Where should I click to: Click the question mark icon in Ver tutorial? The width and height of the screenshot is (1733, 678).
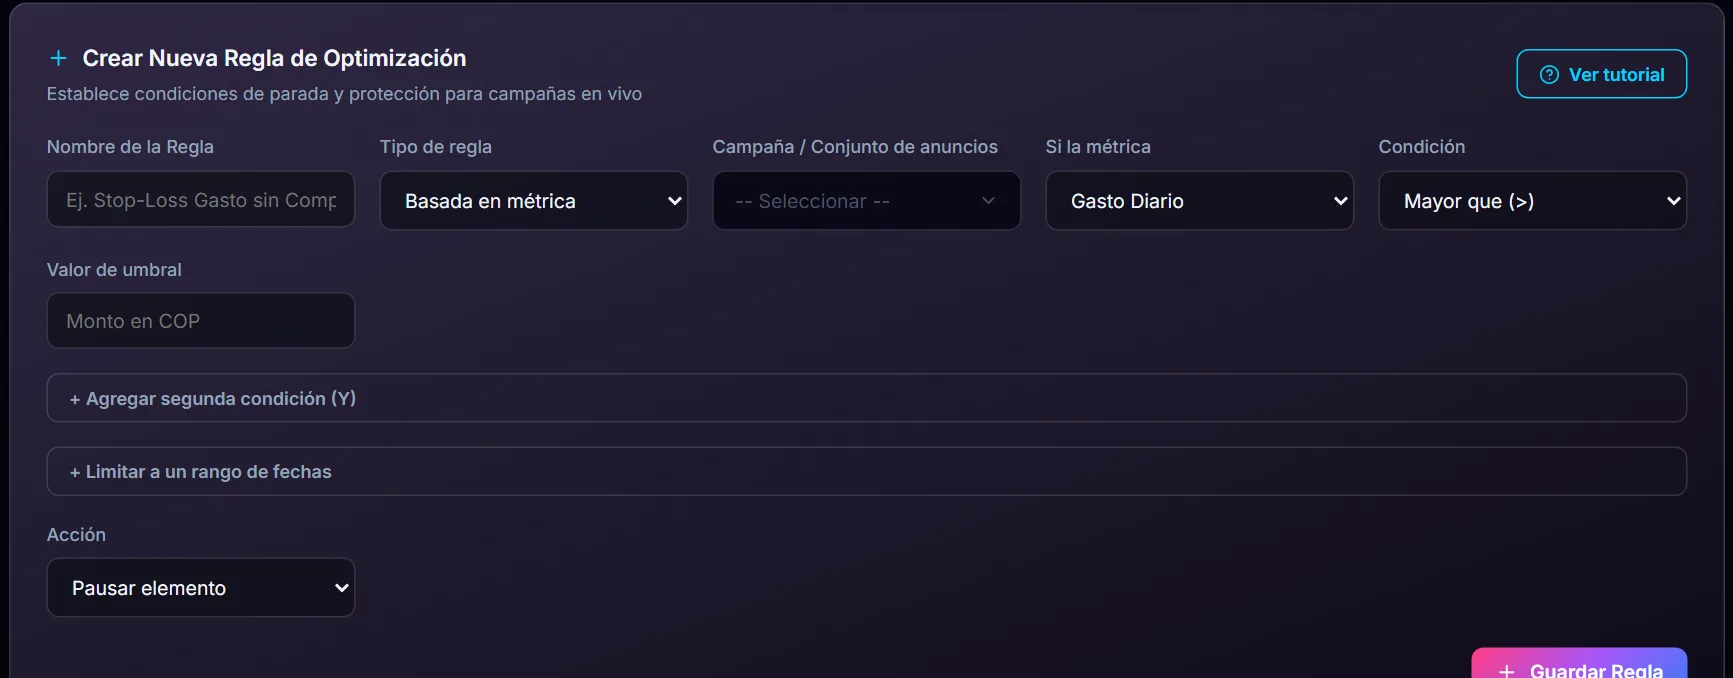(1549, 75)
